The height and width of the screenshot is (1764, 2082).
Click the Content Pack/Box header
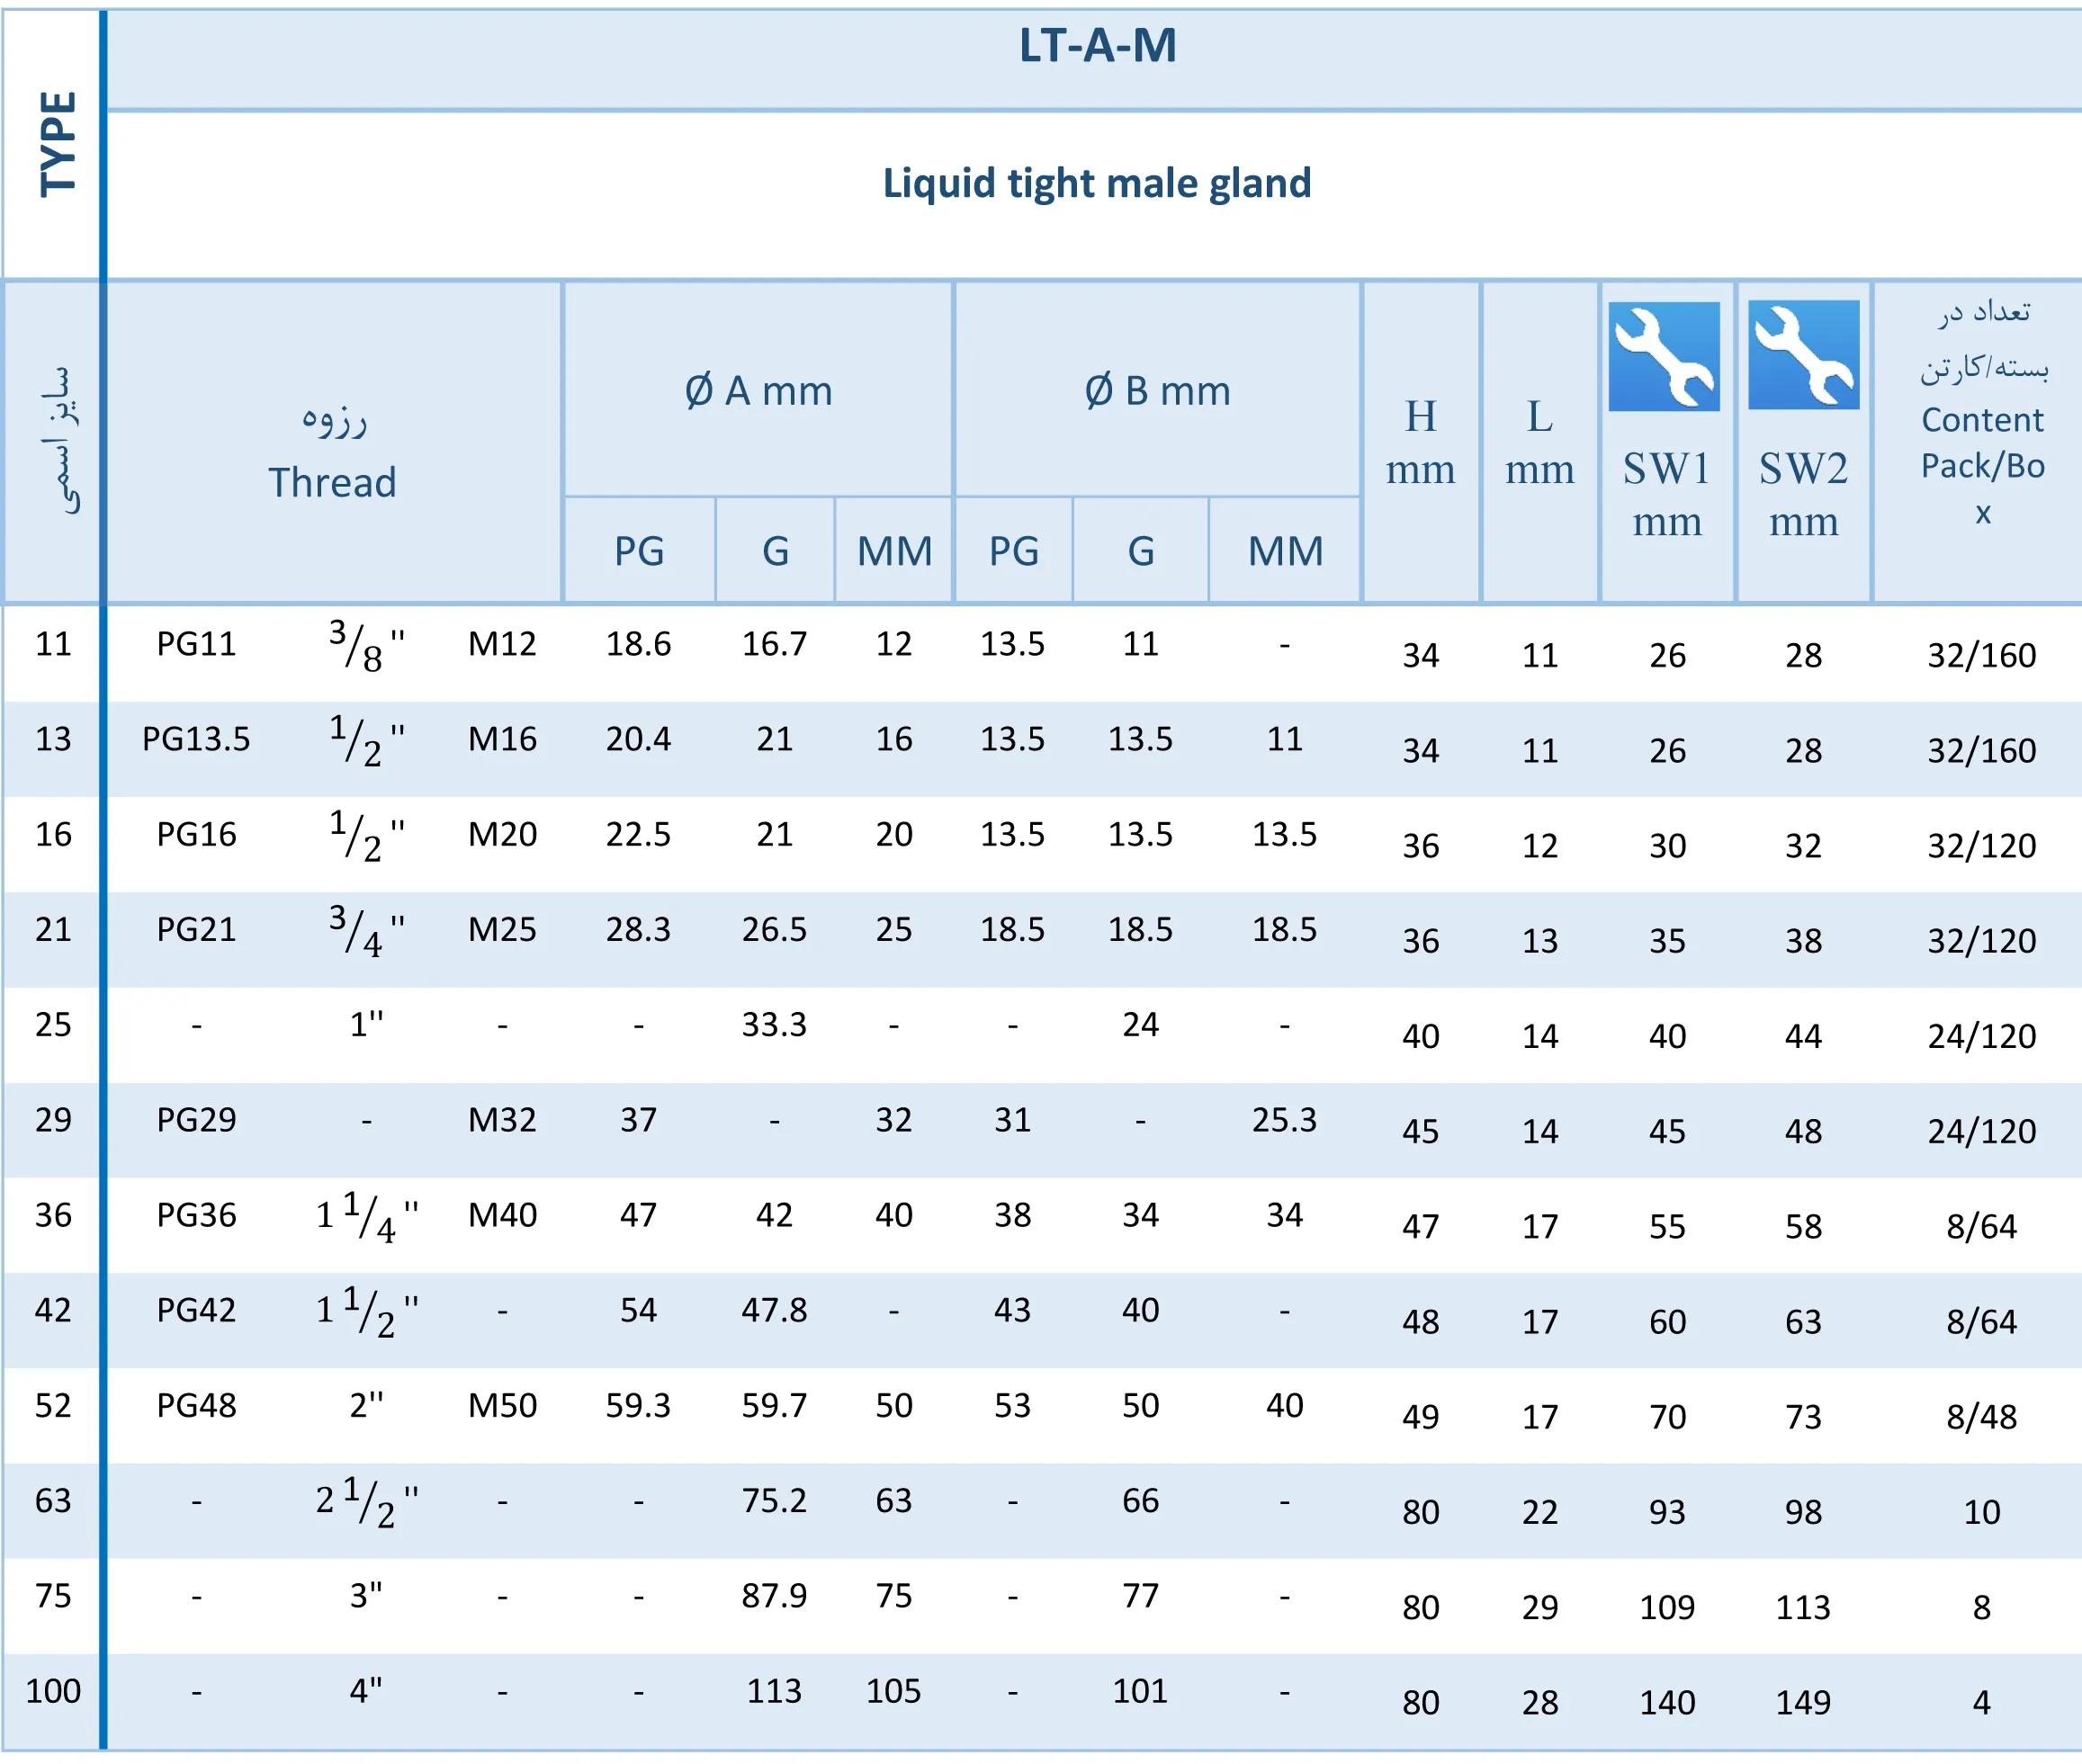(x=1981, y=440)
